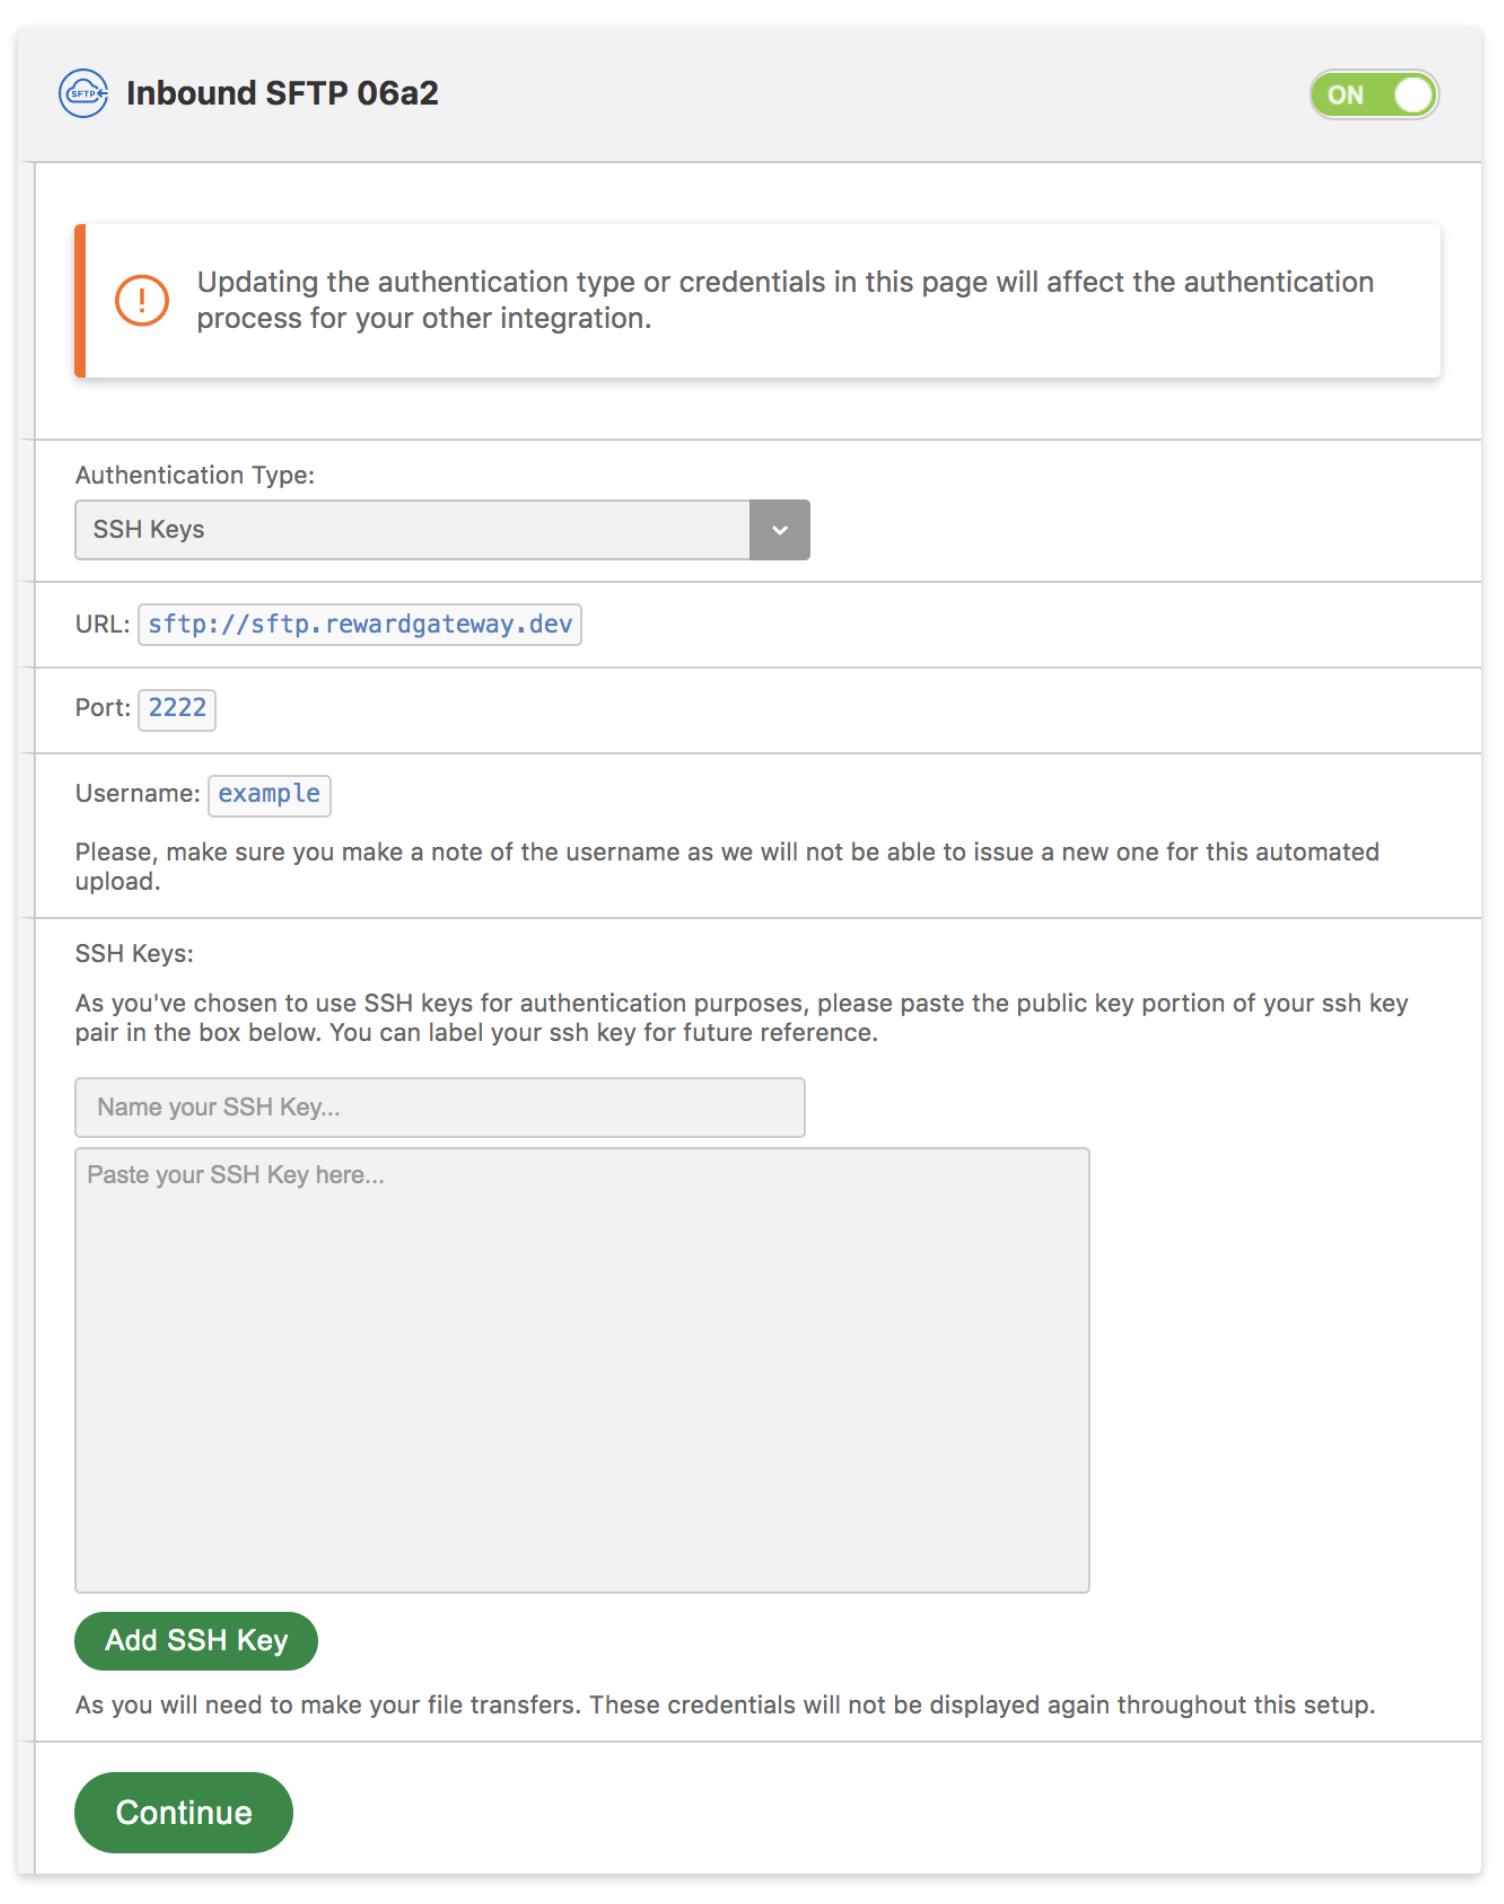Click the authentication warning message text
This screenshot has width=1504, height=1904.
coord(785,300)
